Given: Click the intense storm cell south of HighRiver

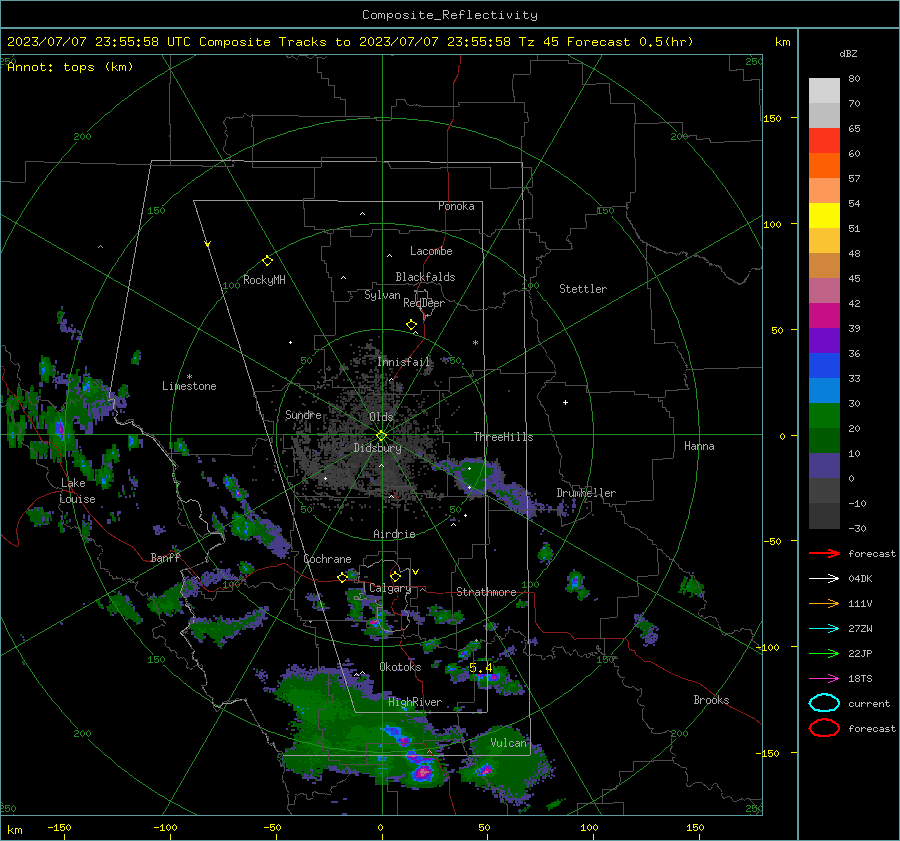Looking at the screenshot, I should pyautogui.click(x=423, y=772).
